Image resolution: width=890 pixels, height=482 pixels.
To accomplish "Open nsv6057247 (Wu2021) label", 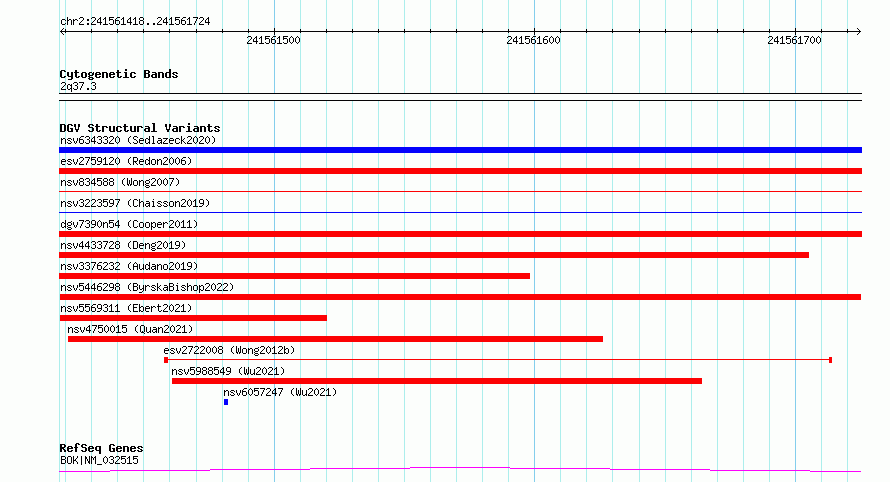I will coord(280,392).
